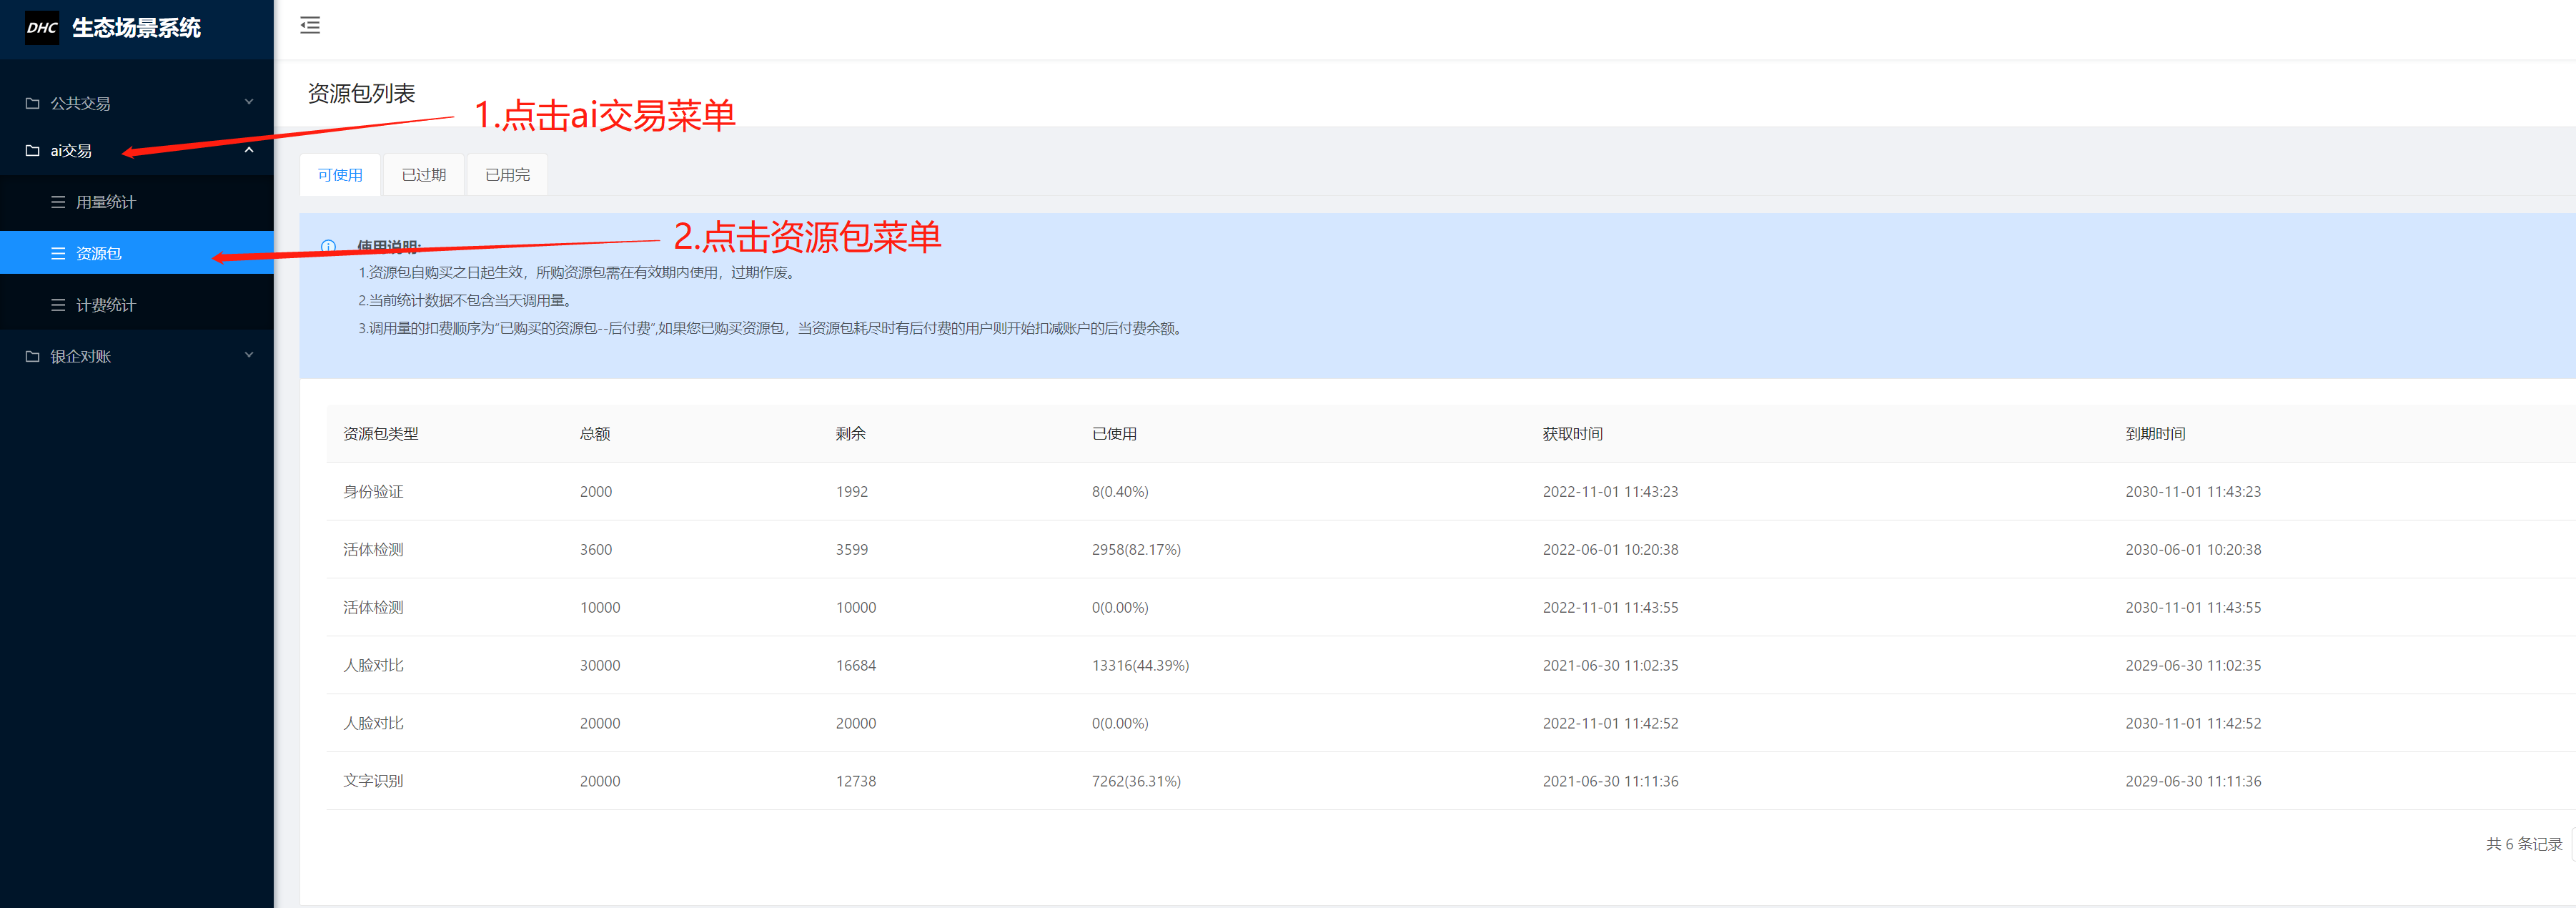Open the ai交易 sidebar menu

coord(137,151)
